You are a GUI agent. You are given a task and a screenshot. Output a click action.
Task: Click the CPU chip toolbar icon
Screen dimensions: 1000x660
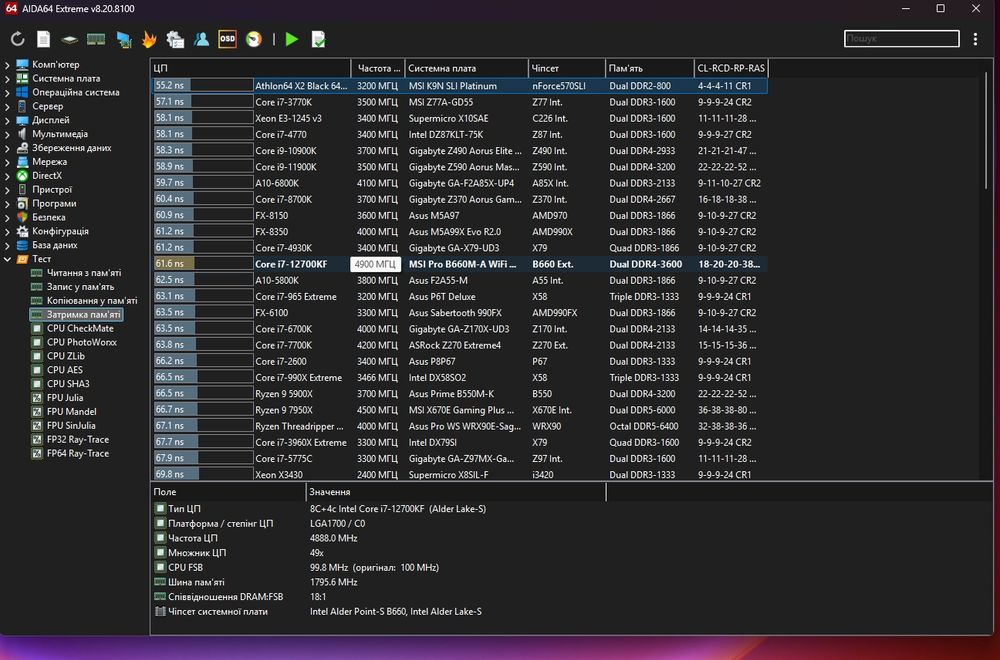70,40
